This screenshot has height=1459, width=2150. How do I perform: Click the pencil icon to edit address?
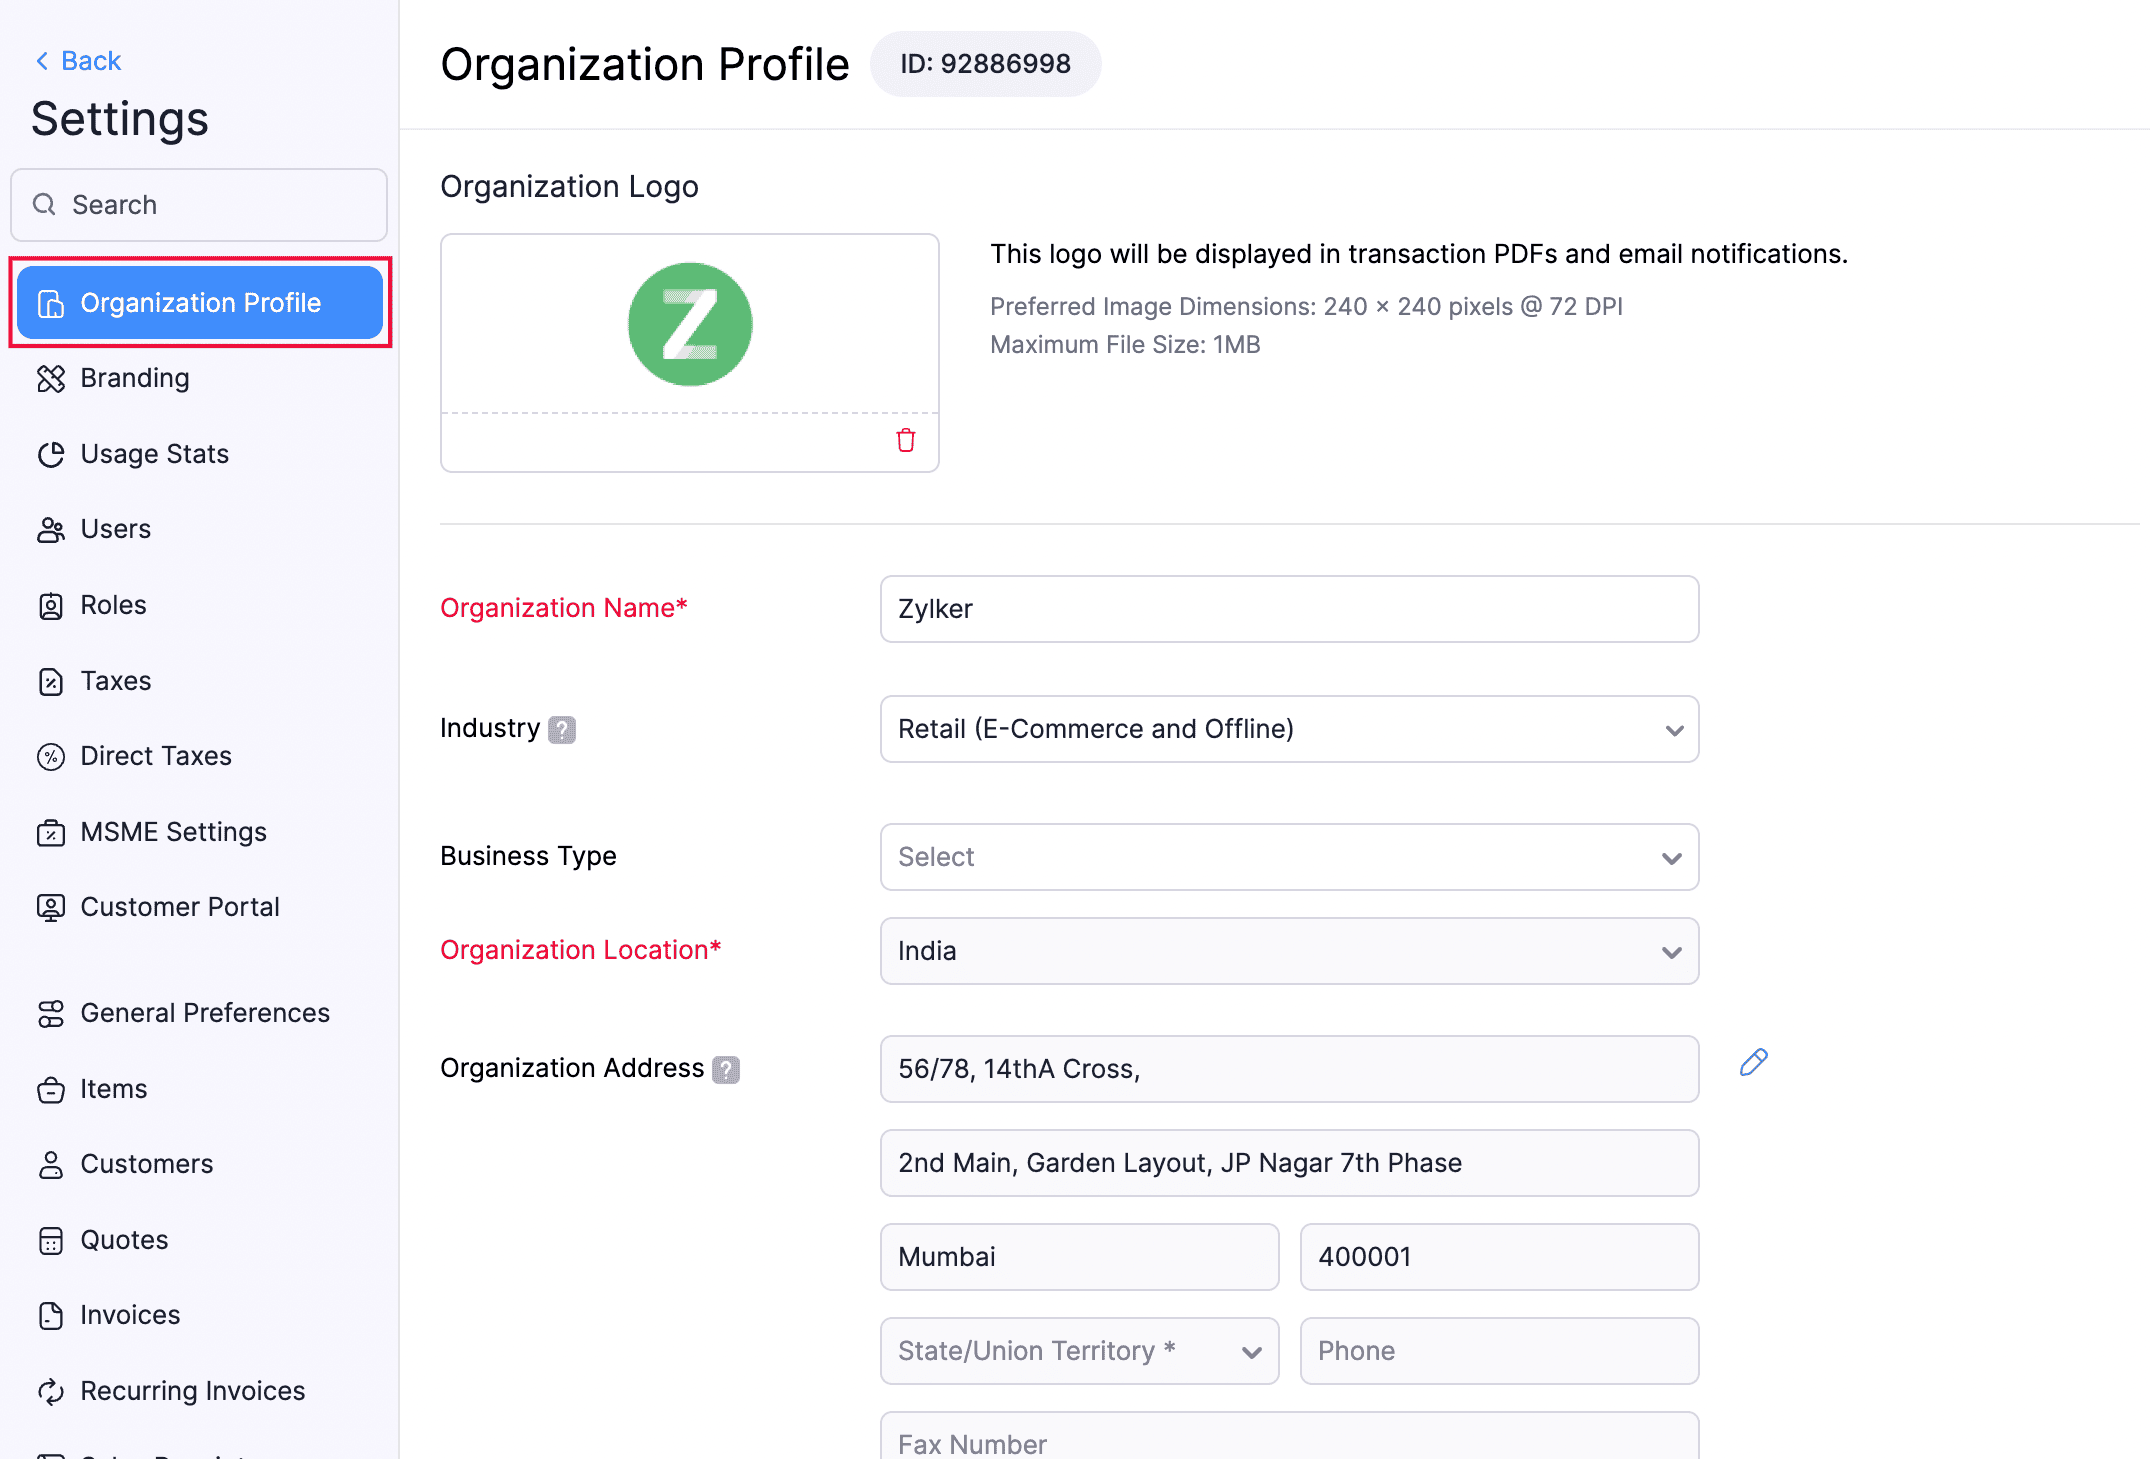[1753, 1062]
